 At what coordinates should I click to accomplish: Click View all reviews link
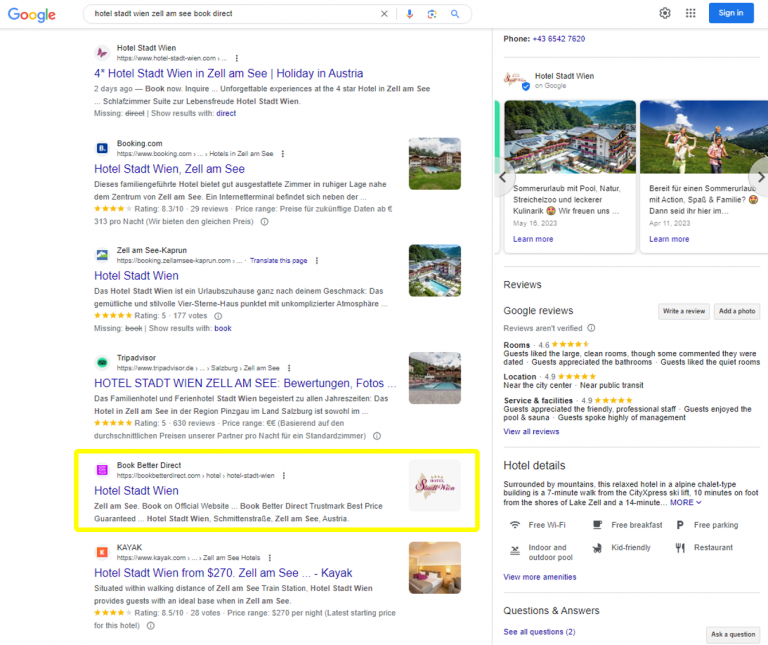pos(531,431)
